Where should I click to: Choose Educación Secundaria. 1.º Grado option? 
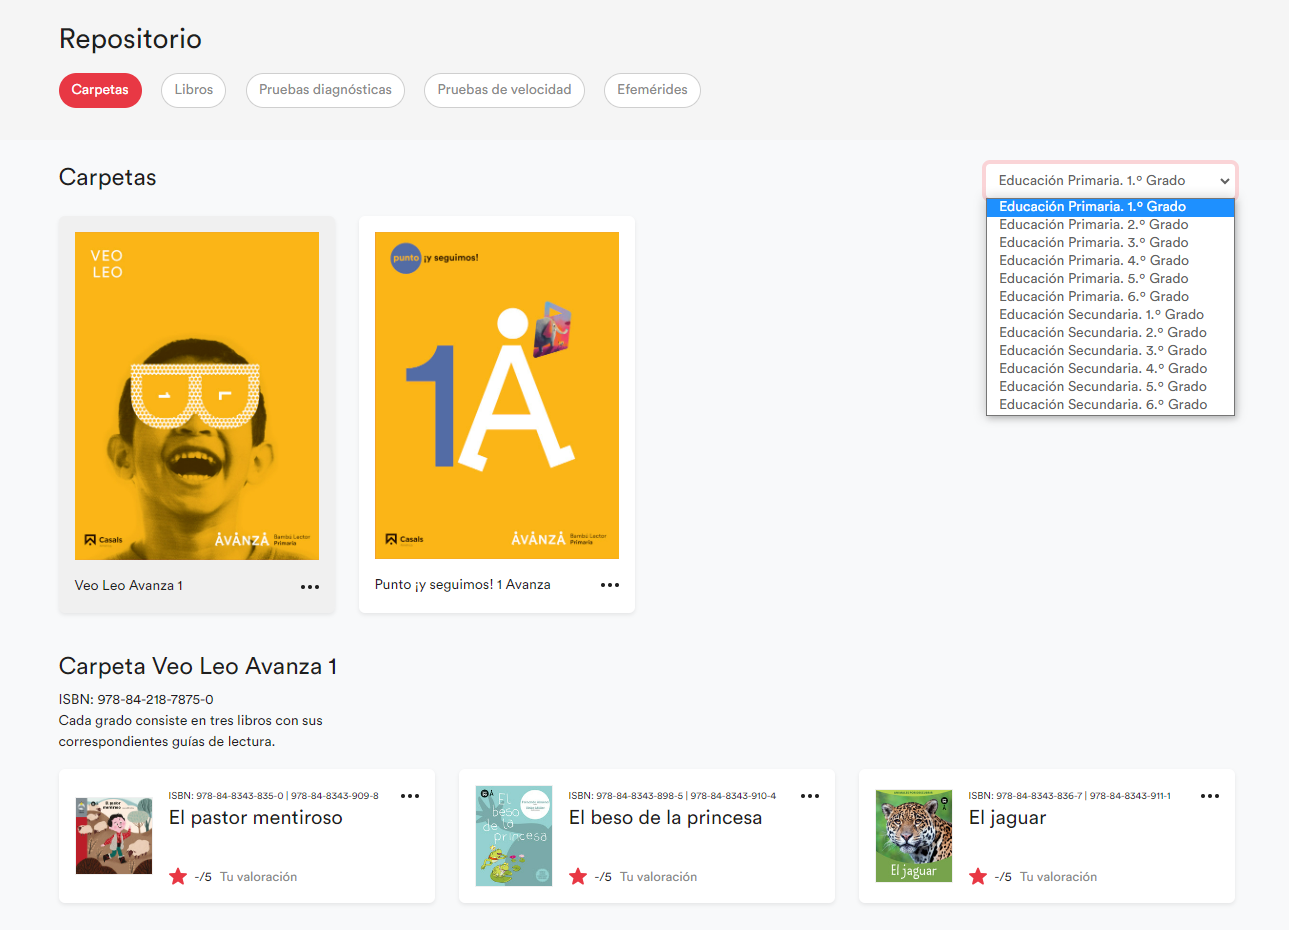(x=1101, y=315)
